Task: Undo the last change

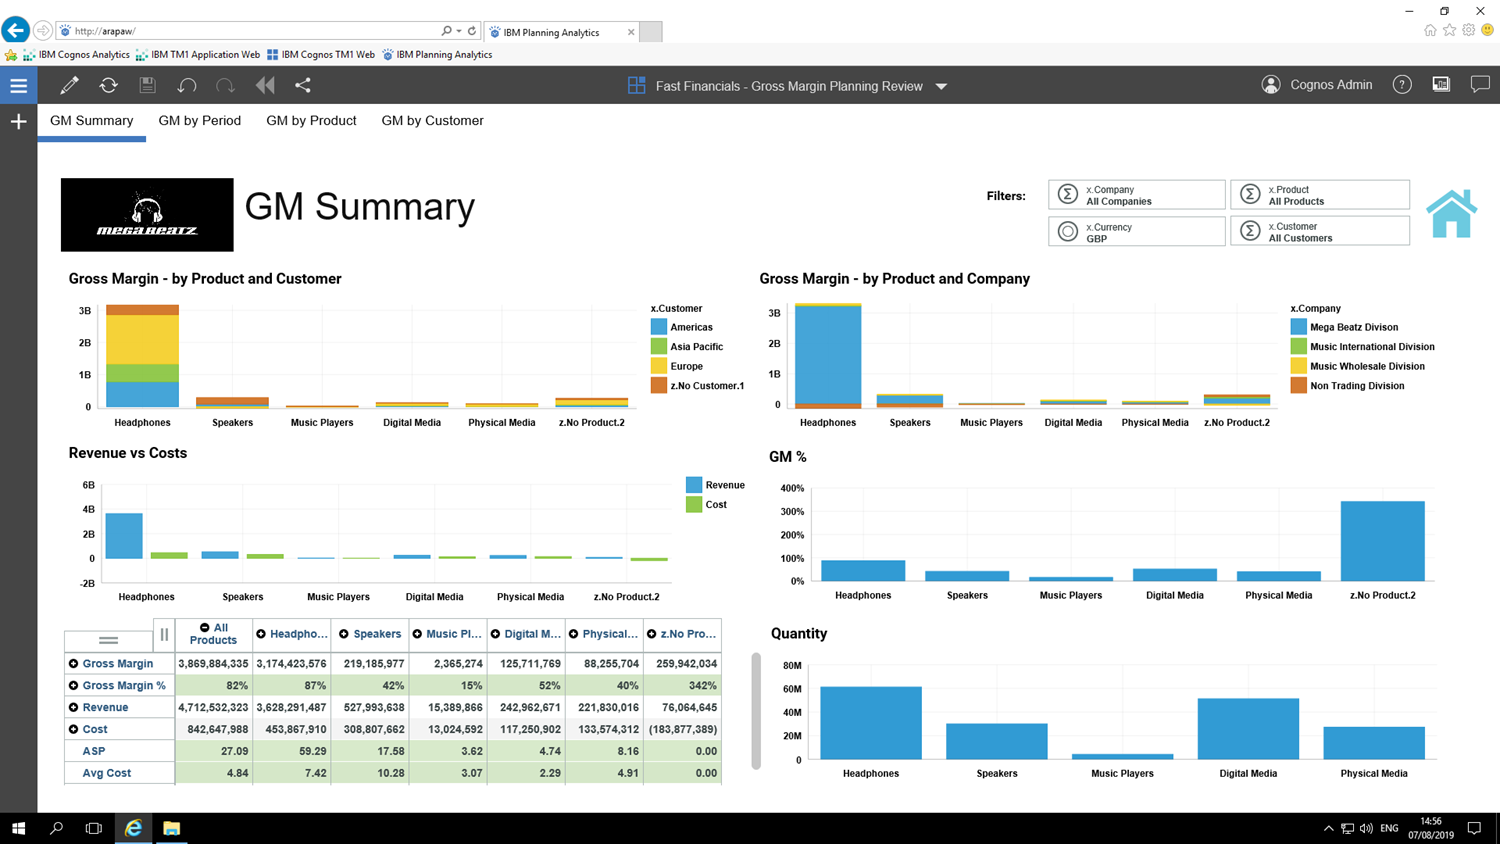Action: 187,85
